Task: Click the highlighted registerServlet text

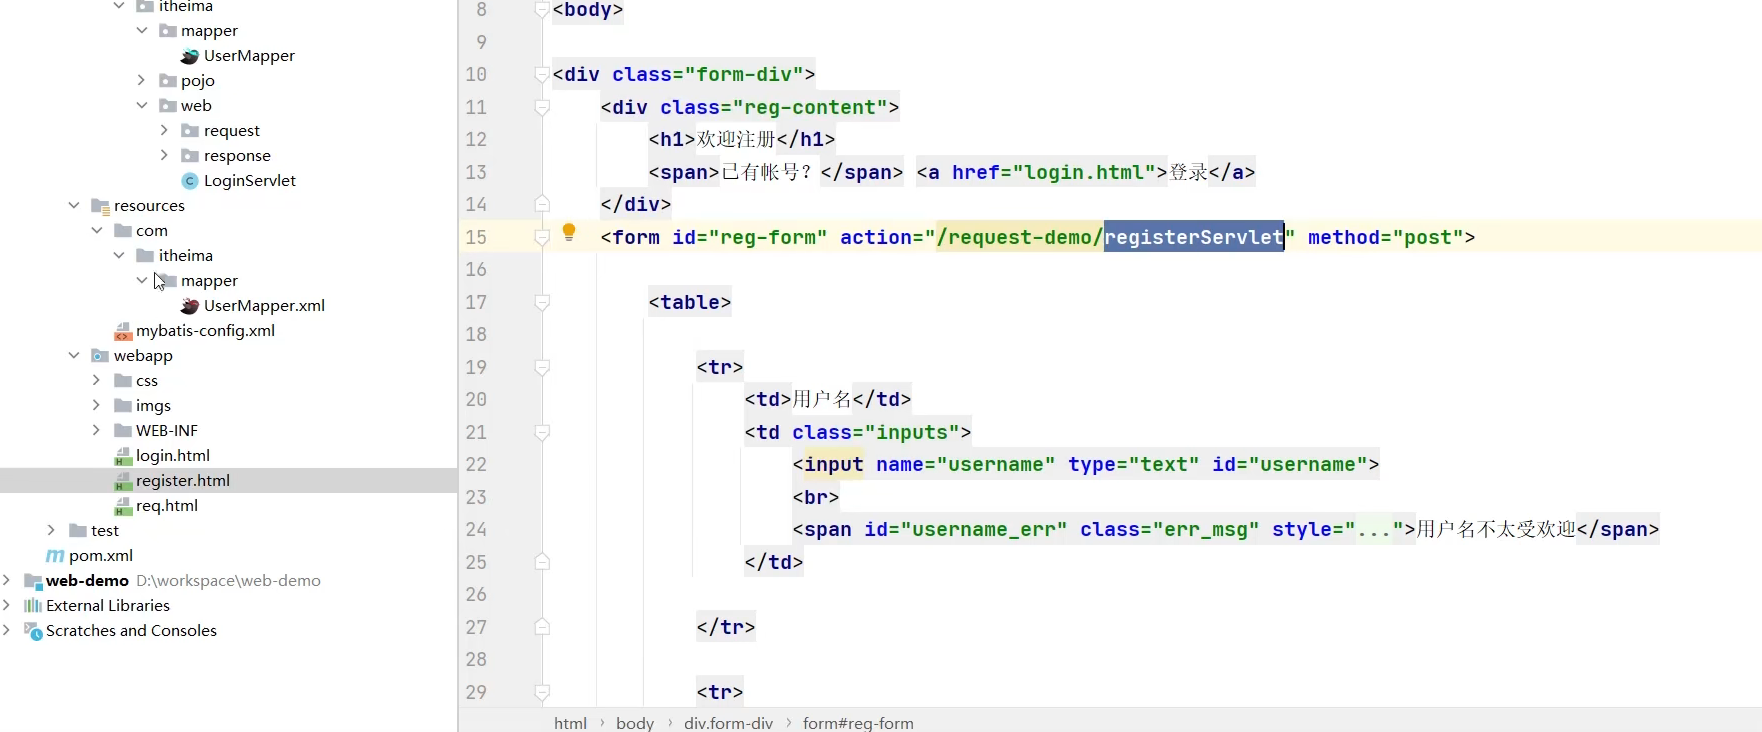Action: (x=1194, y=237)
